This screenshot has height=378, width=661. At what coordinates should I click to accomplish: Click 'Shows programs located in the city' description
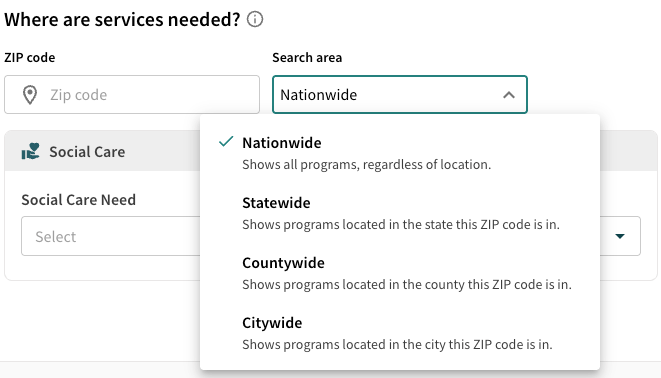397,345
